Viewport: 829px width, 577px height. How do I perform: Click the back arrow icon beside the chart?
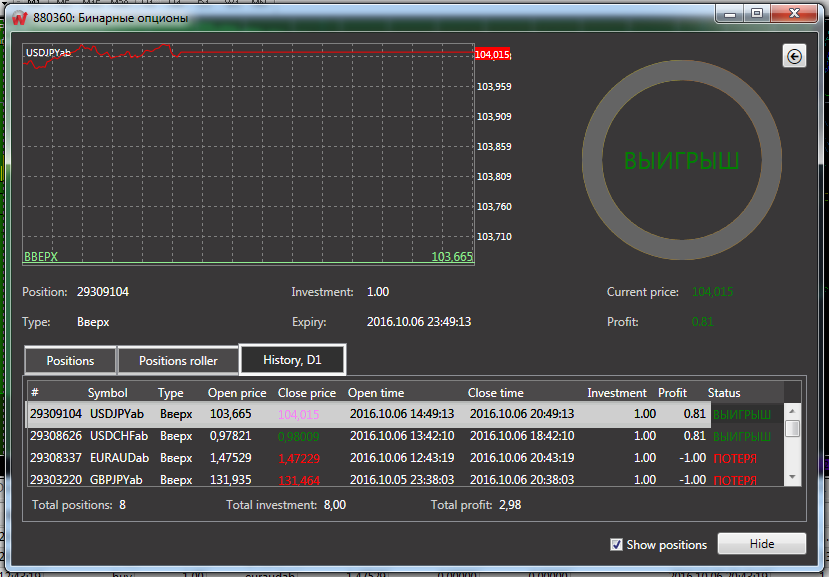pos(794,57)
